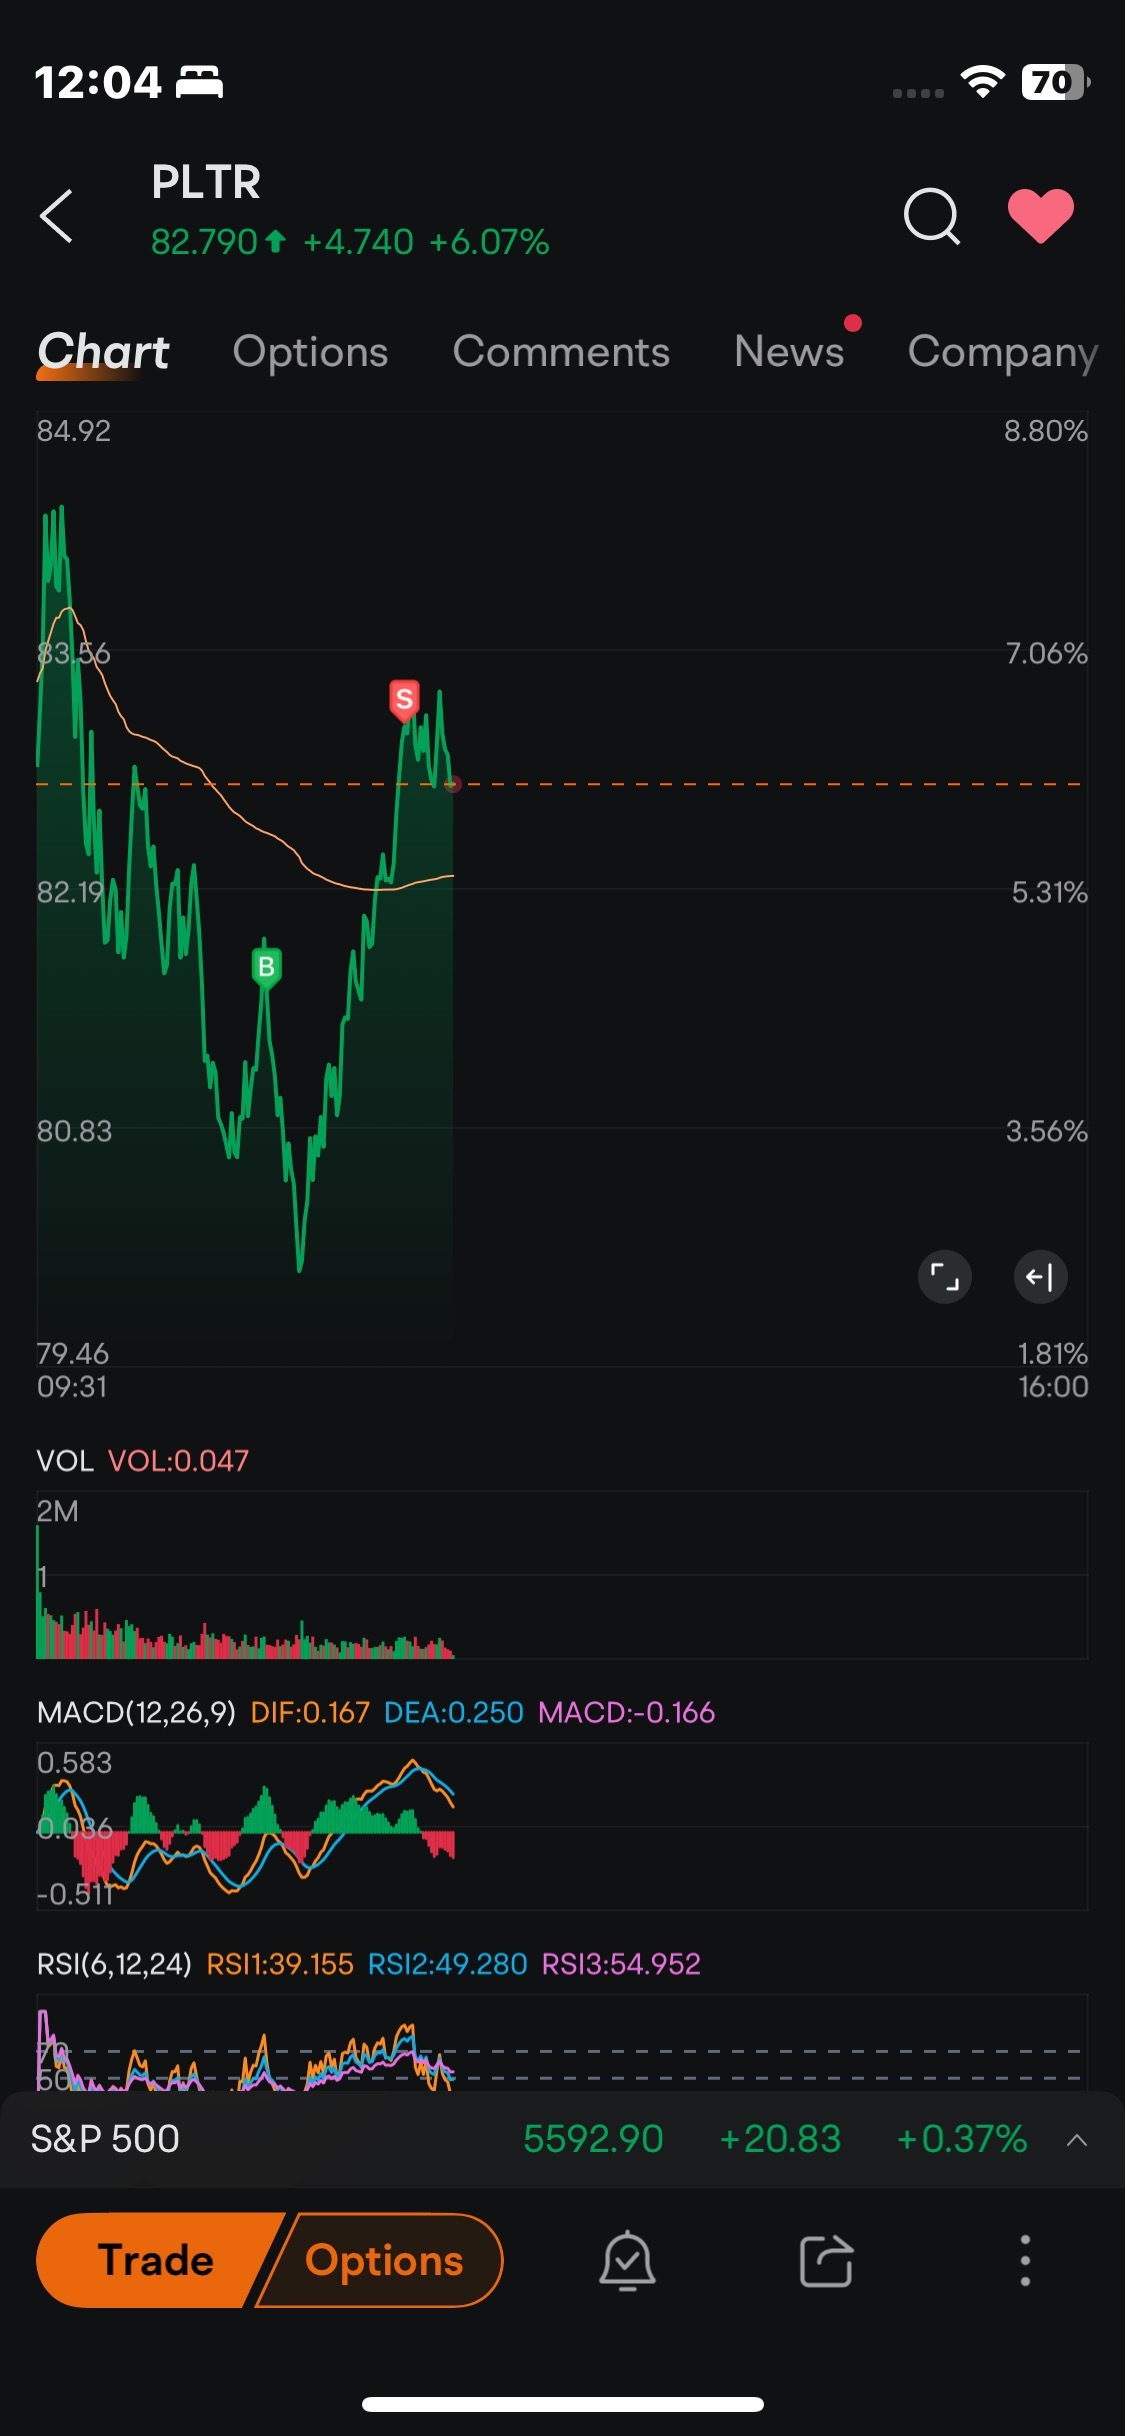Image resolution: width=1125 pixels, height=2436 pixels.
Task: Open the price alert bell icon
Action: point(627,2260)
